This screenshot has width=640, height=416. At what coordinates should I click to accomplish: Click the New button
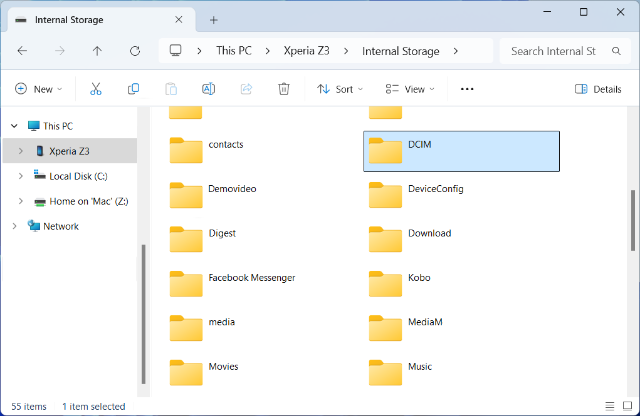38,89
